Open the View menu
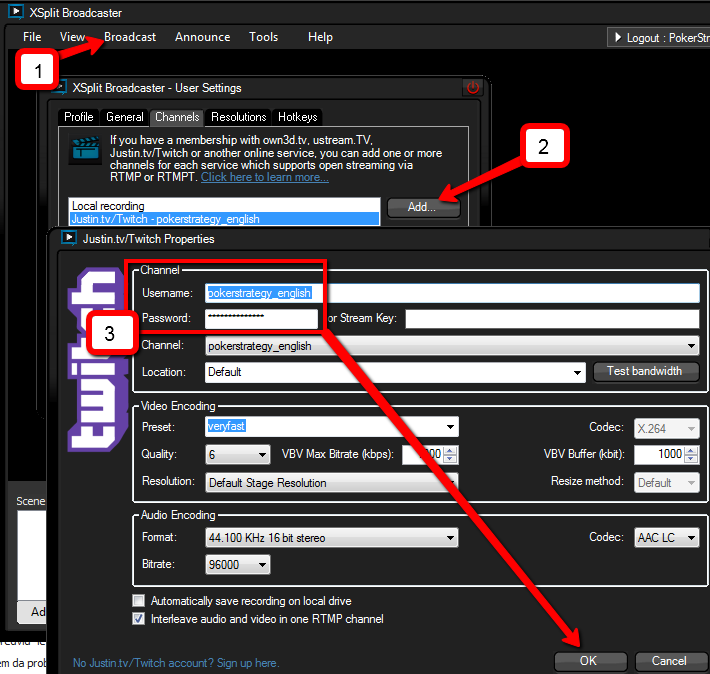710x674 pixels. (x=72, y=37)
